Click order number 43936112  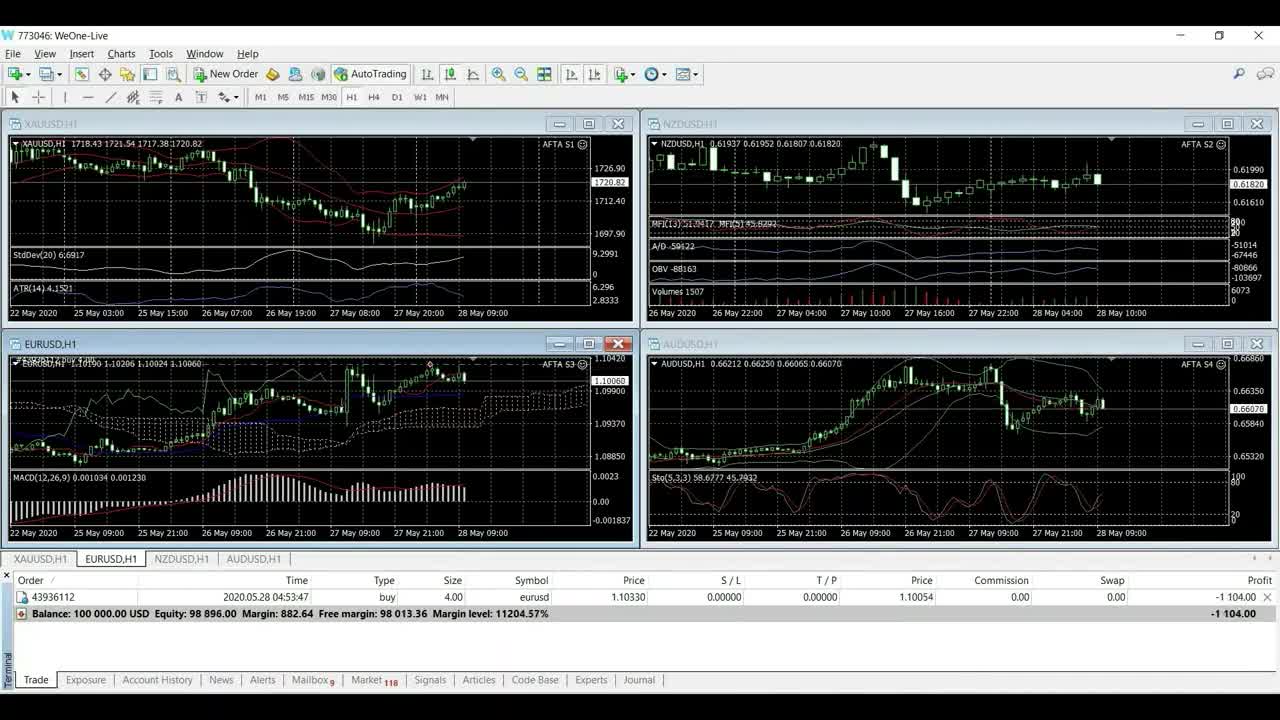coord(53,597)
